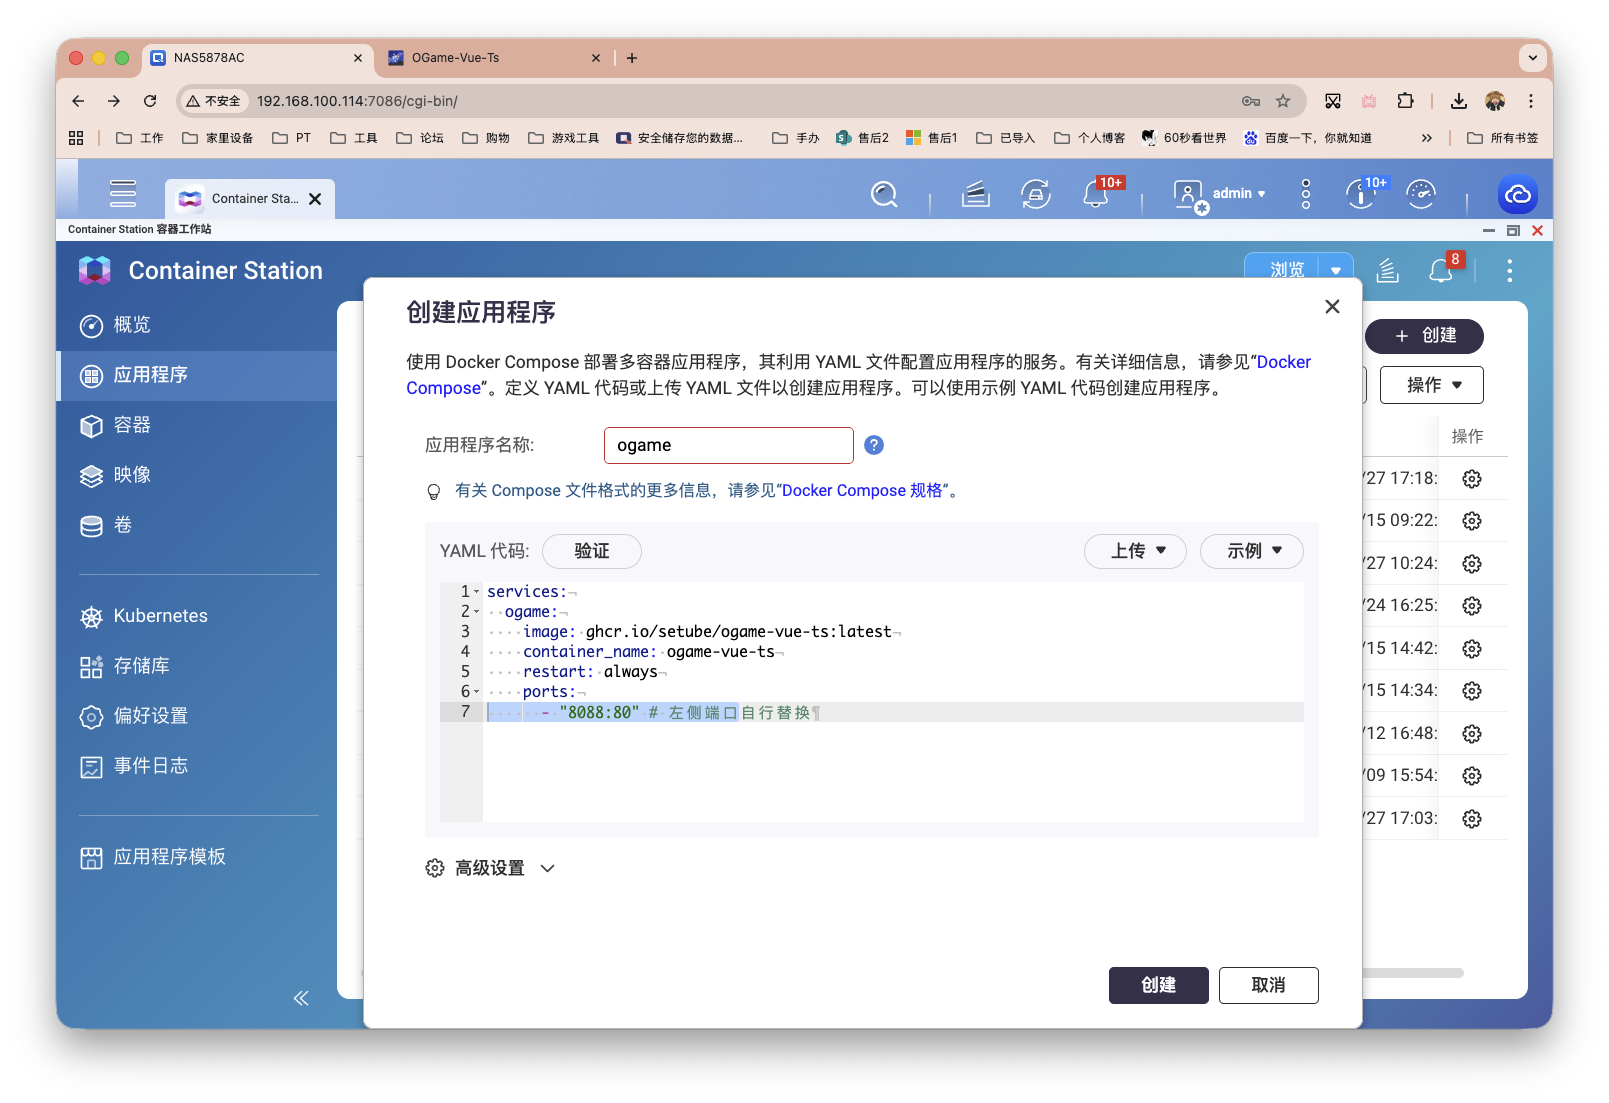Screen dimensions: 1609x1103
Task: Open the 偏好设置 section
Action: point(150,716)
